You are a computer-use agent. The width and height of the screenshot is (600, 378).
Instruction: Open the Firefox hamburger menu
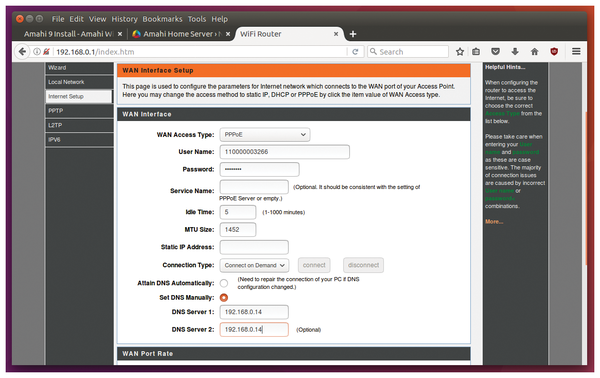(x=576, y=51)
